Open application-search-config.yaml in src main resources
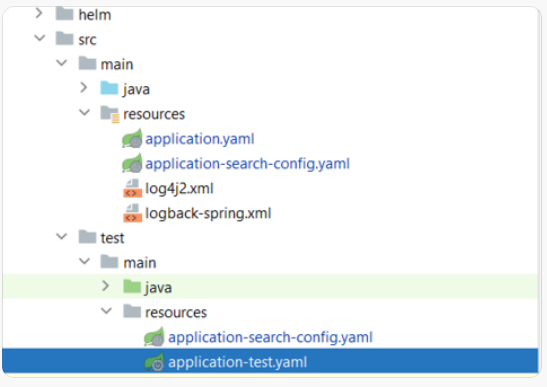Screen dimensions: 547x387 [247, 164]
